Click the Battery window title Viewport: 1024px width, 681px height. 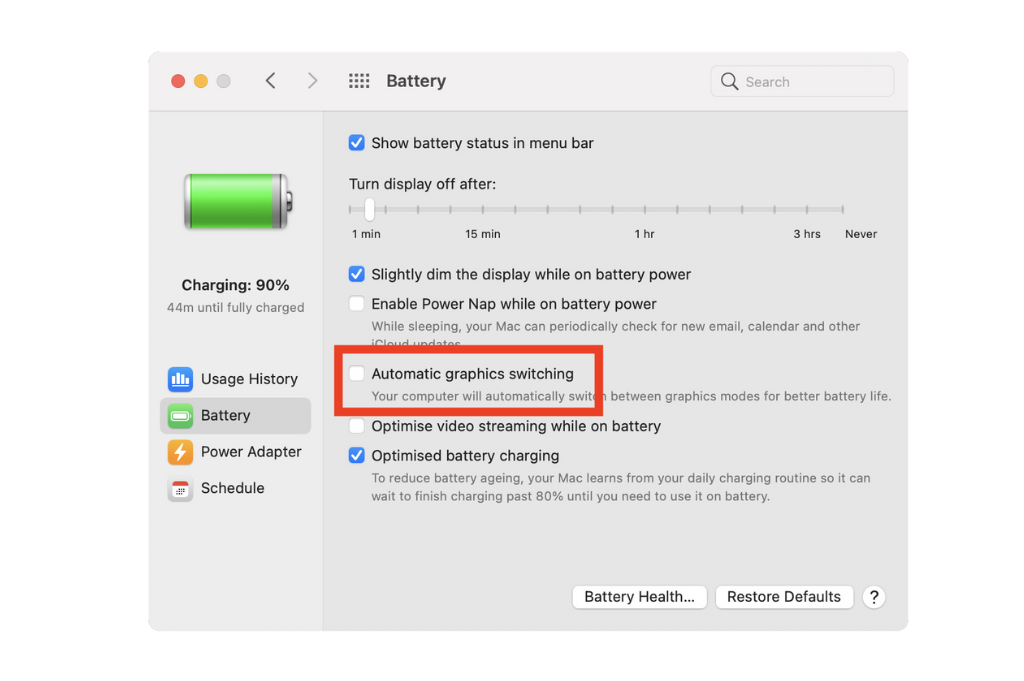pos(416,81)
